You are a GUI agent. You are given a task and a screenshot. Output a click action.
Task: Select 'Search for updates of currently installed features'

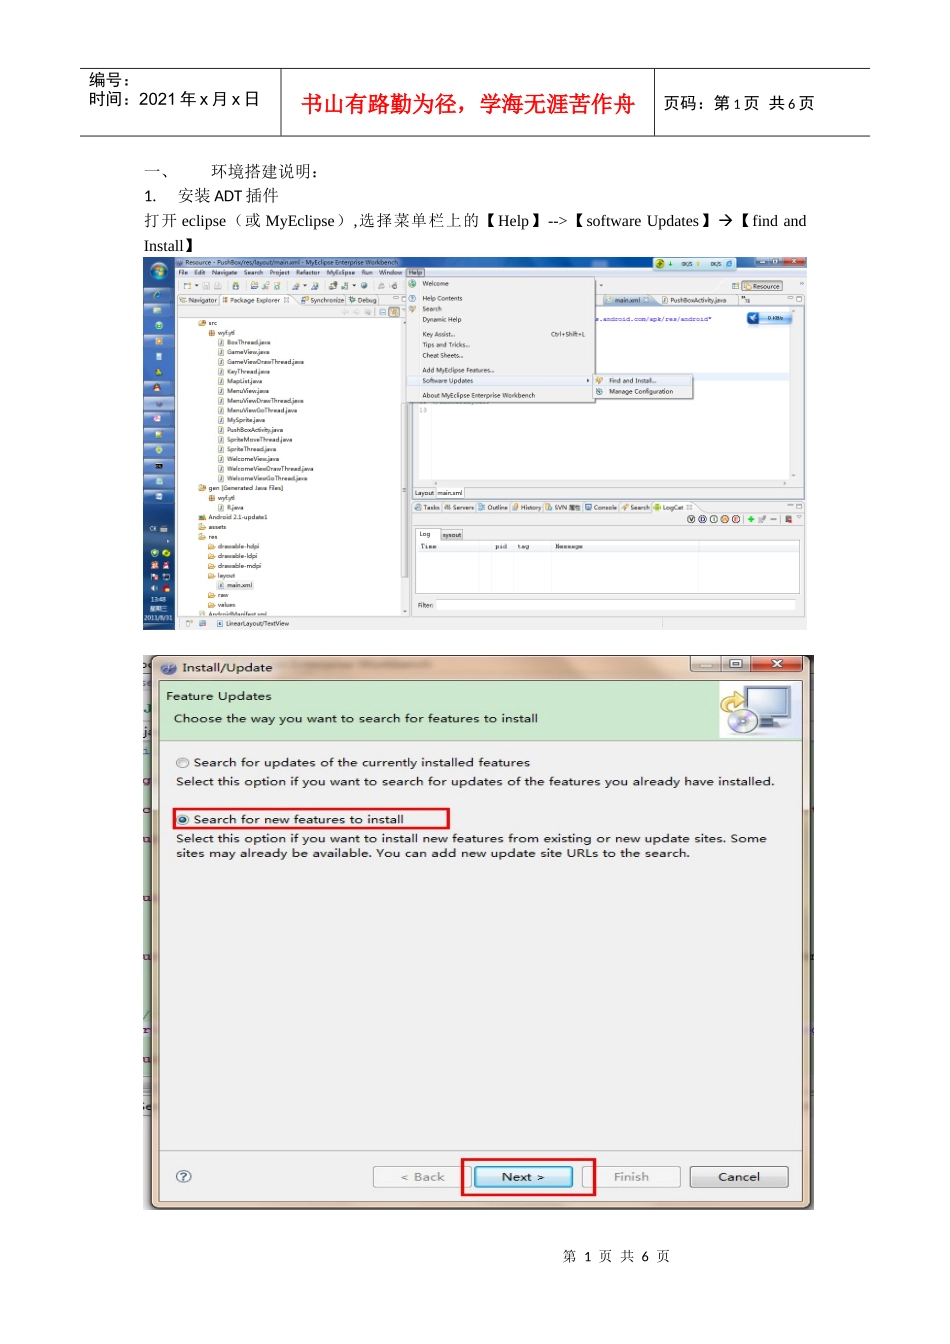click(x=183, y=762)
